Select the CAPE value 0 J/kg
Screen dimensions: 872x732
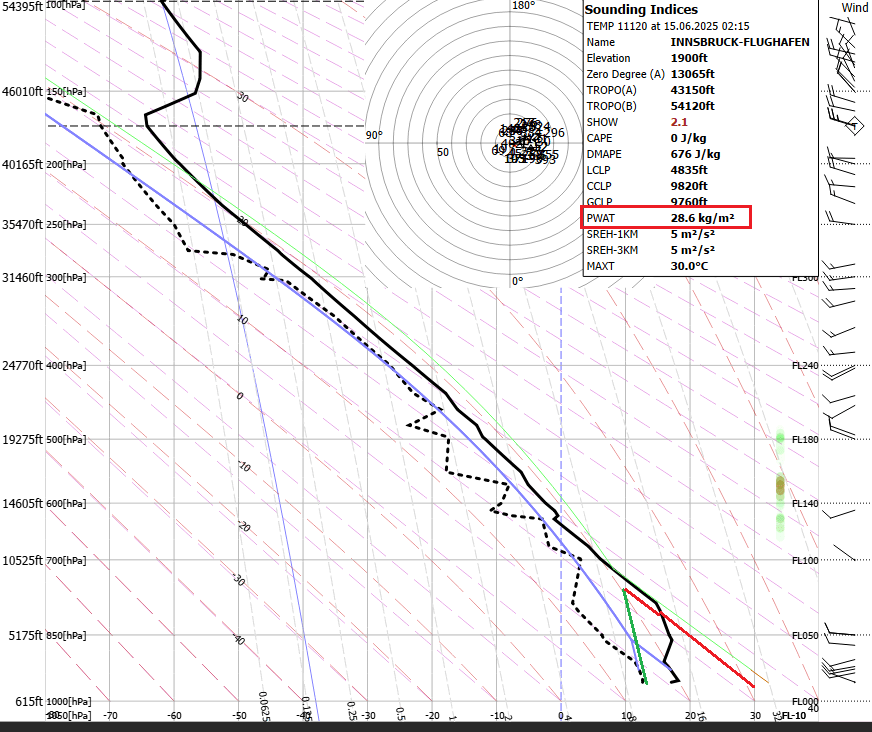point(688,138)
